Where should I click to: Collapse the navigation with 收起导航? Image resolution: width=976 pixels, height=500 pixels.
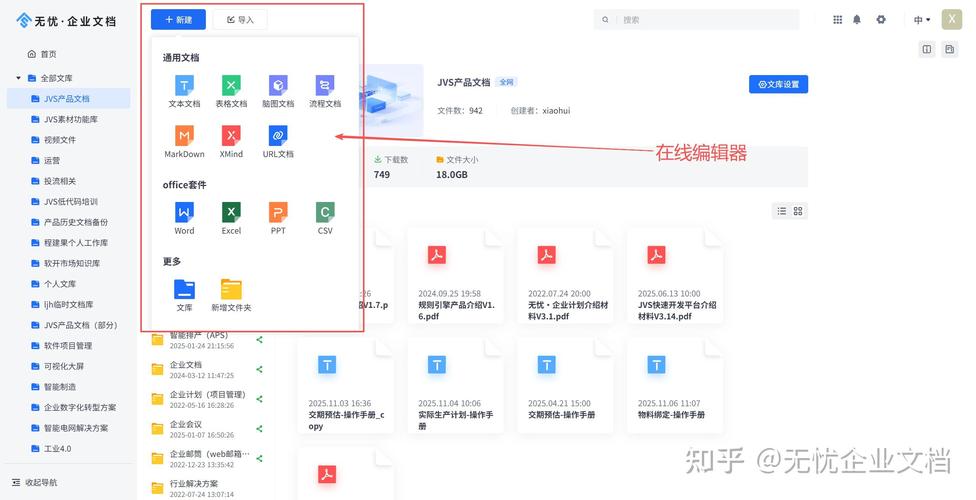click(34, 483)
